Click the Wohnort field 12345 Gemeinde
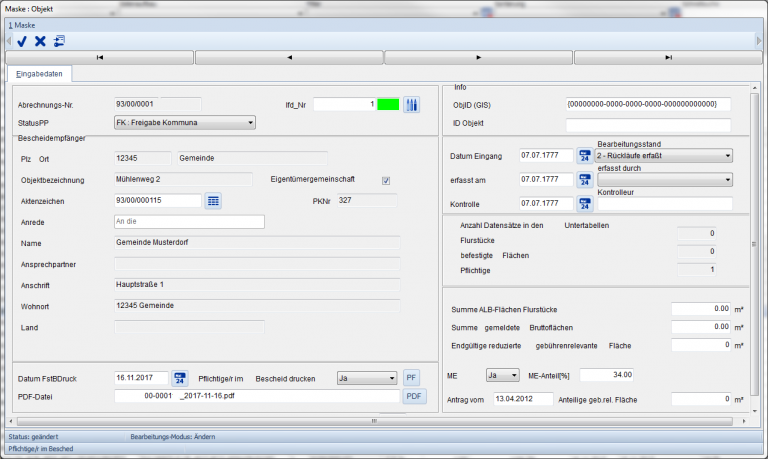Image resolution: width=768 pixels, height=459 pixels. (257, 306)
